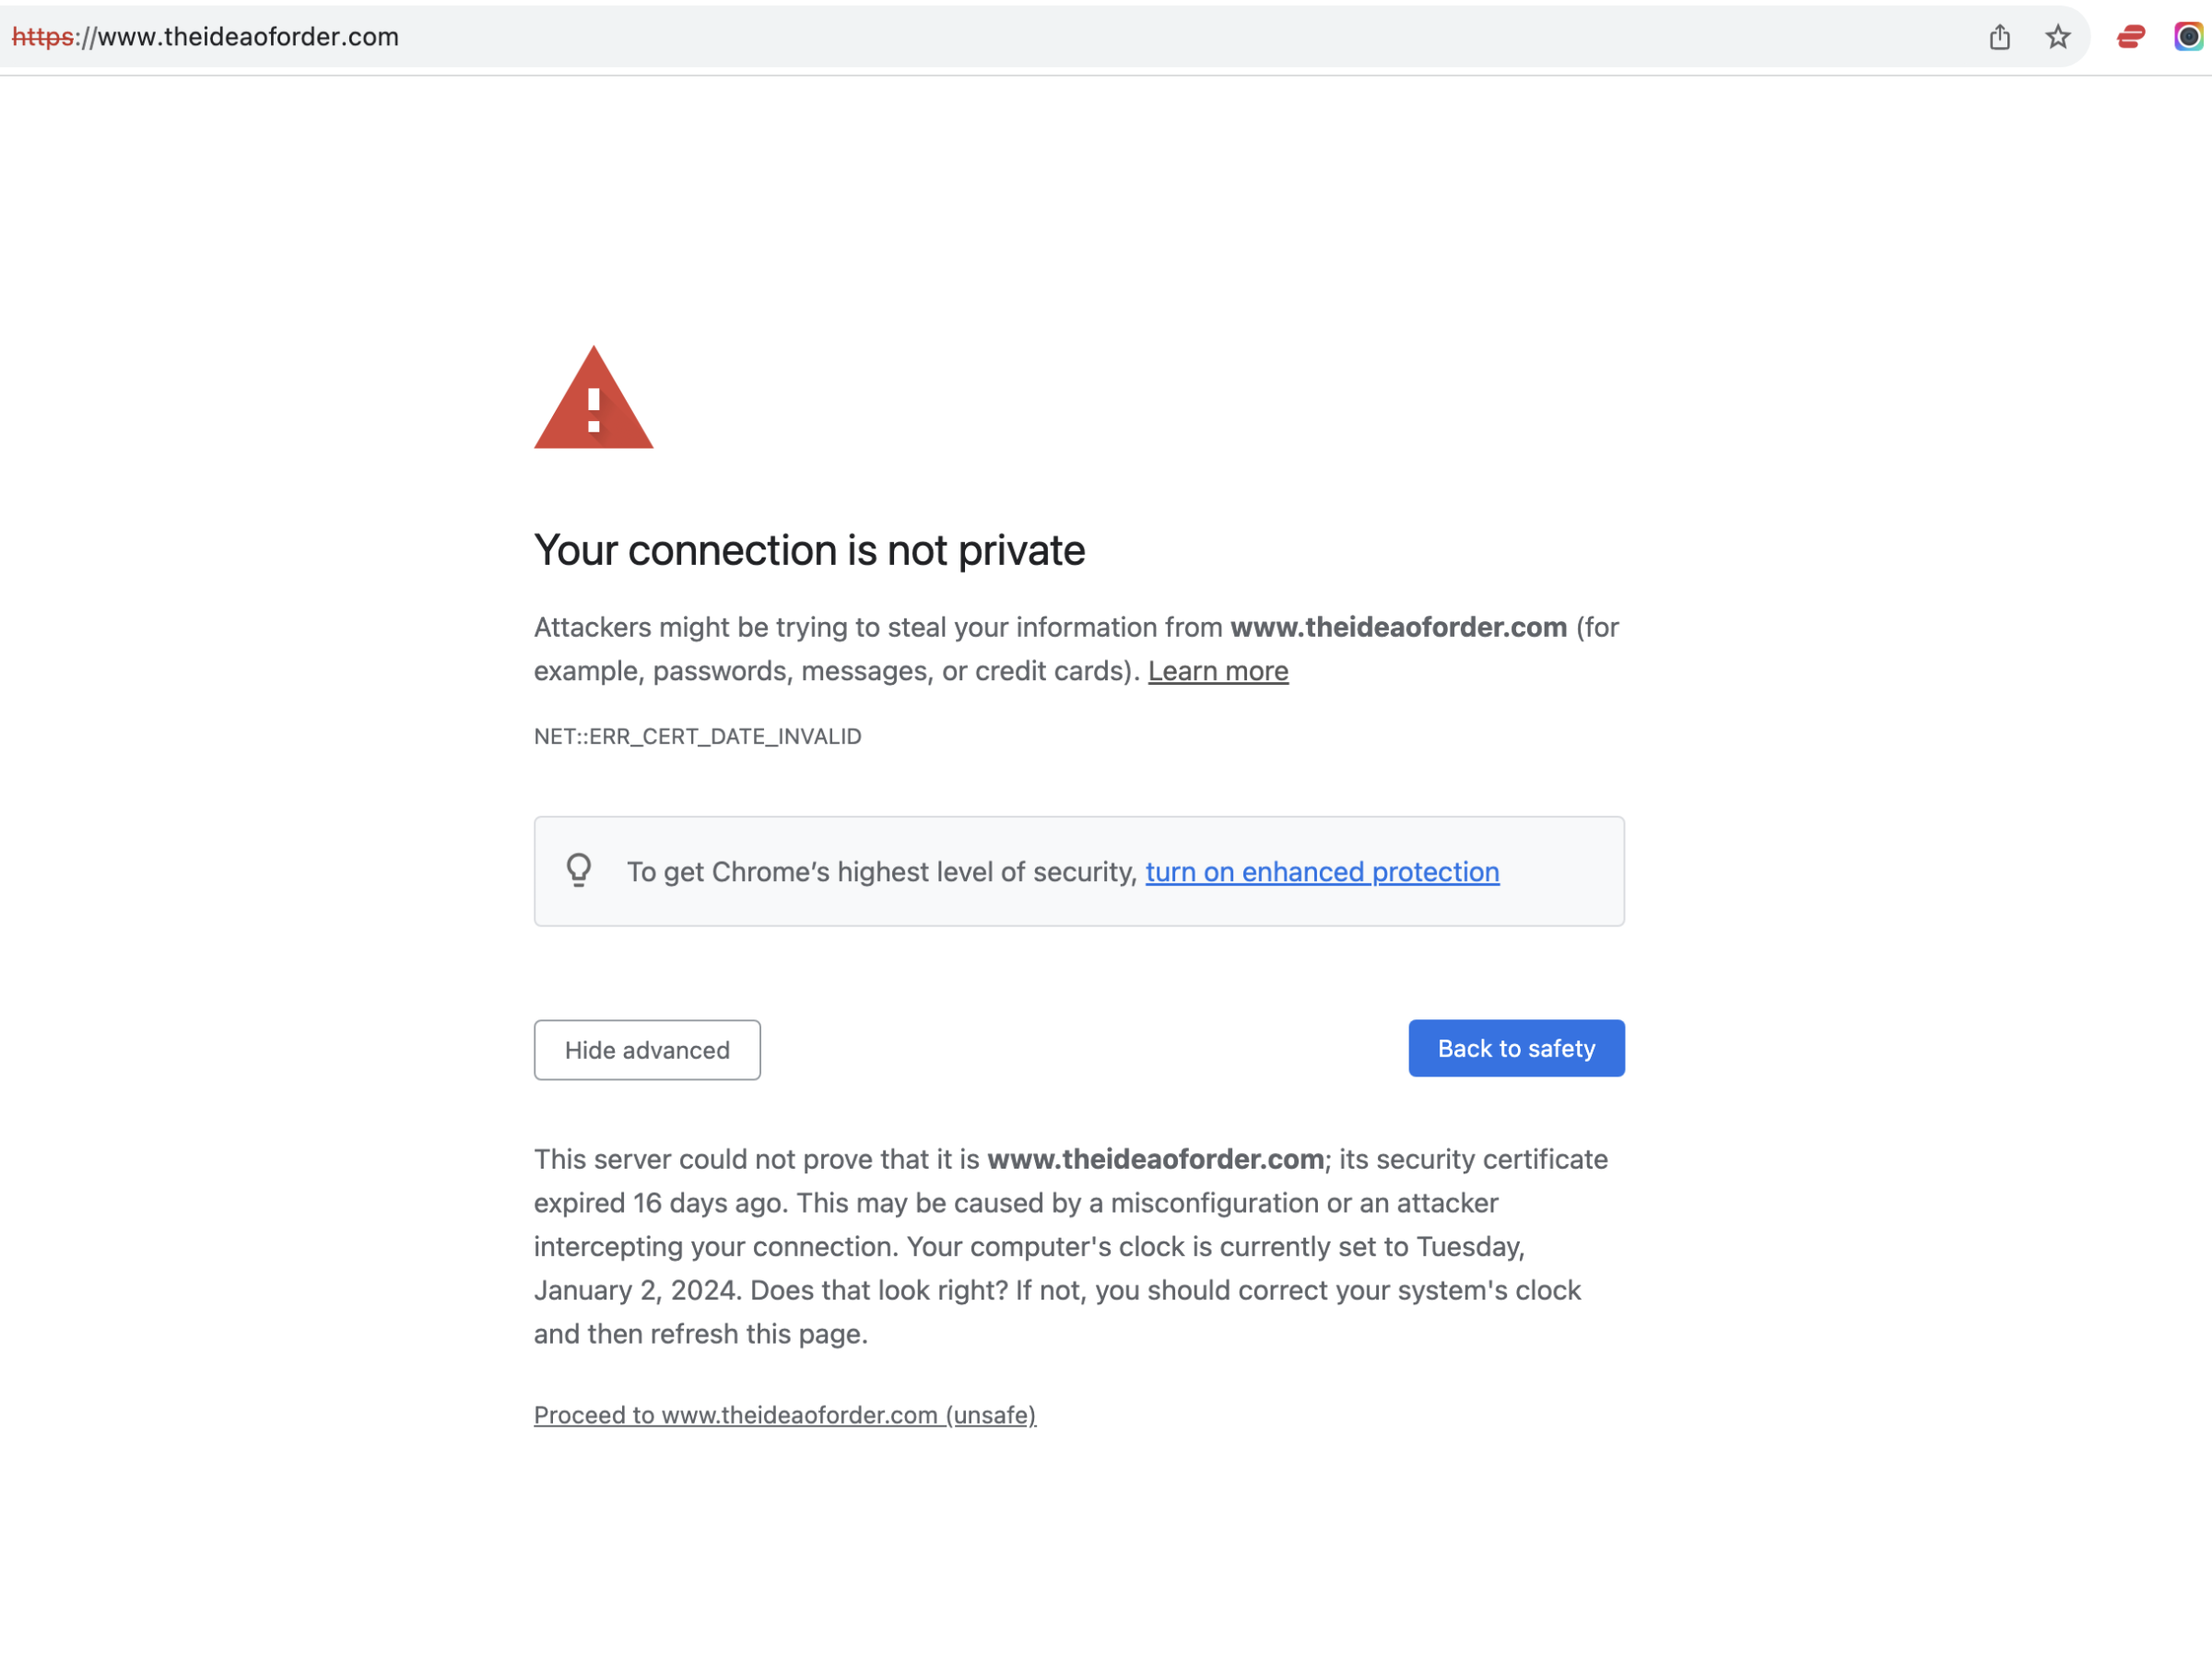This screenshot has height=1659, width=2212.
Task: Click the Your connection is not private heading
Action: [809, 551]
